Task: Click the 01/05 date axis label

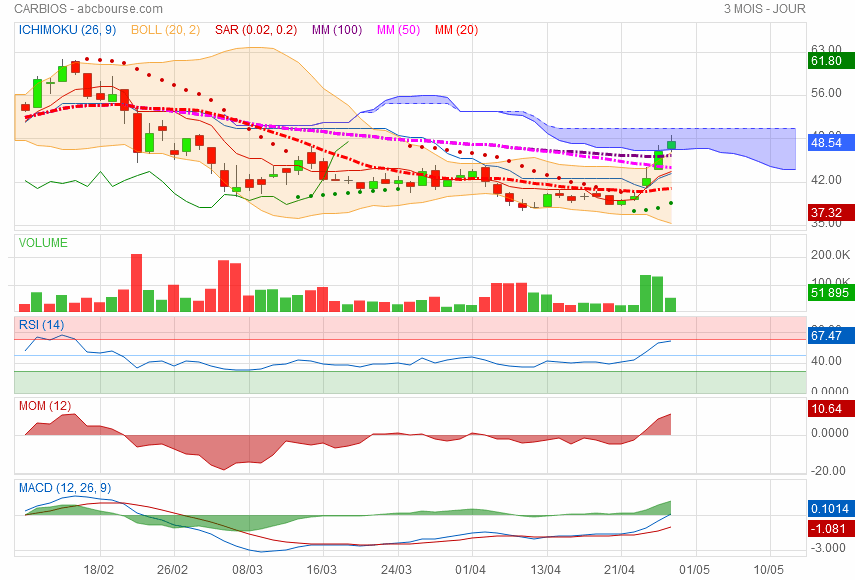Action: coord(694,570)
